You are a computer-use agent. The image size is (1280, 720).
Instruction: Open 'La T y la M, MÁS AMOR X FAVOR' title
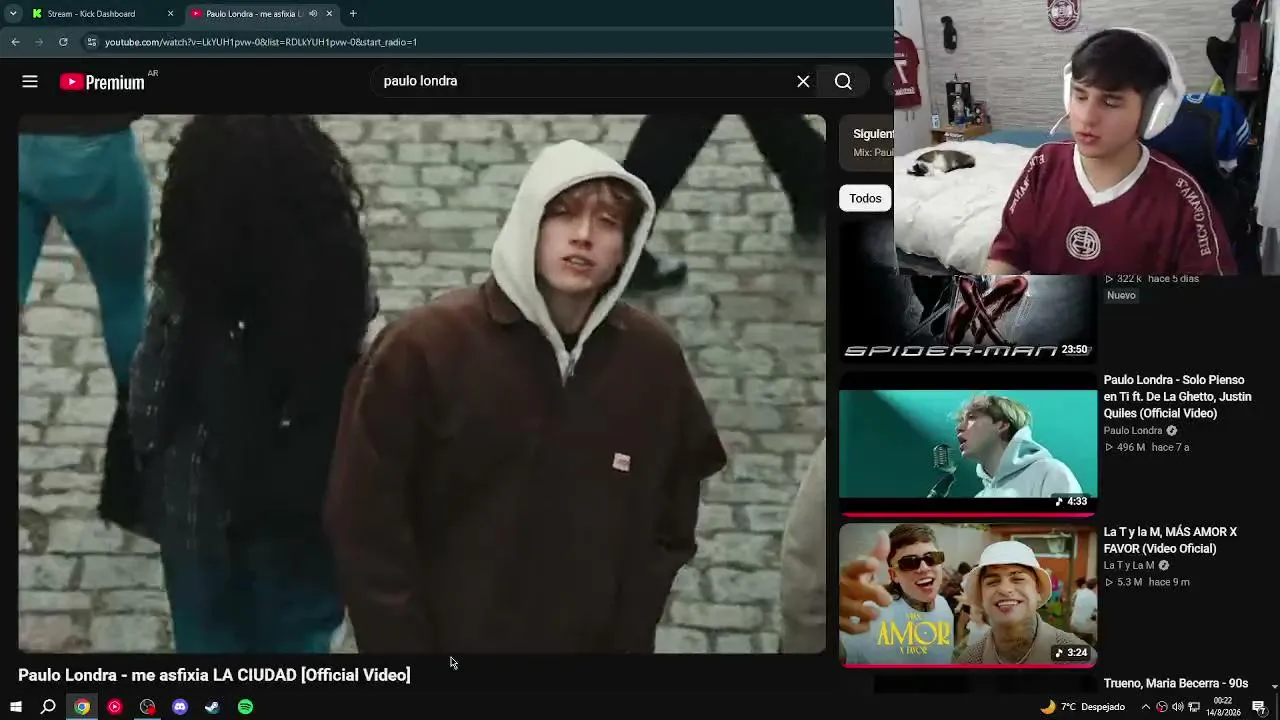(x=1170, y=540)
